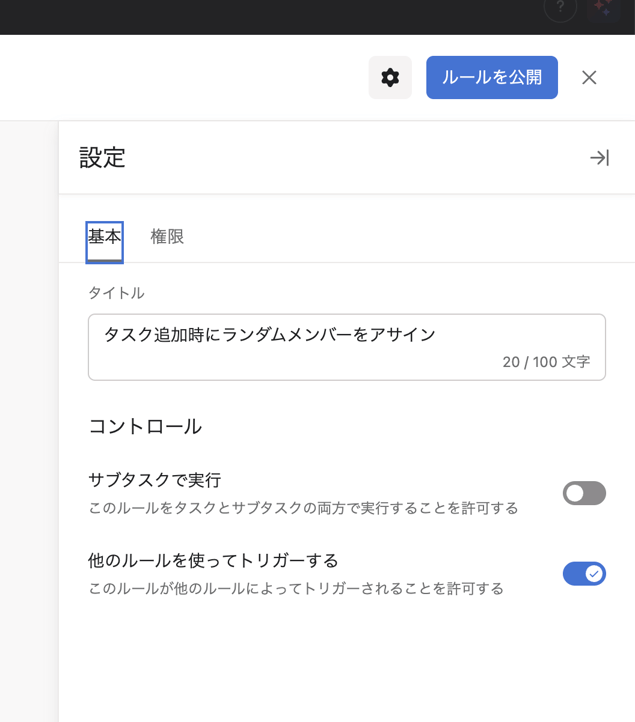Click the 設定 panel heading
The height and width of the screenshot is (722, 635).
click(102, 158)
